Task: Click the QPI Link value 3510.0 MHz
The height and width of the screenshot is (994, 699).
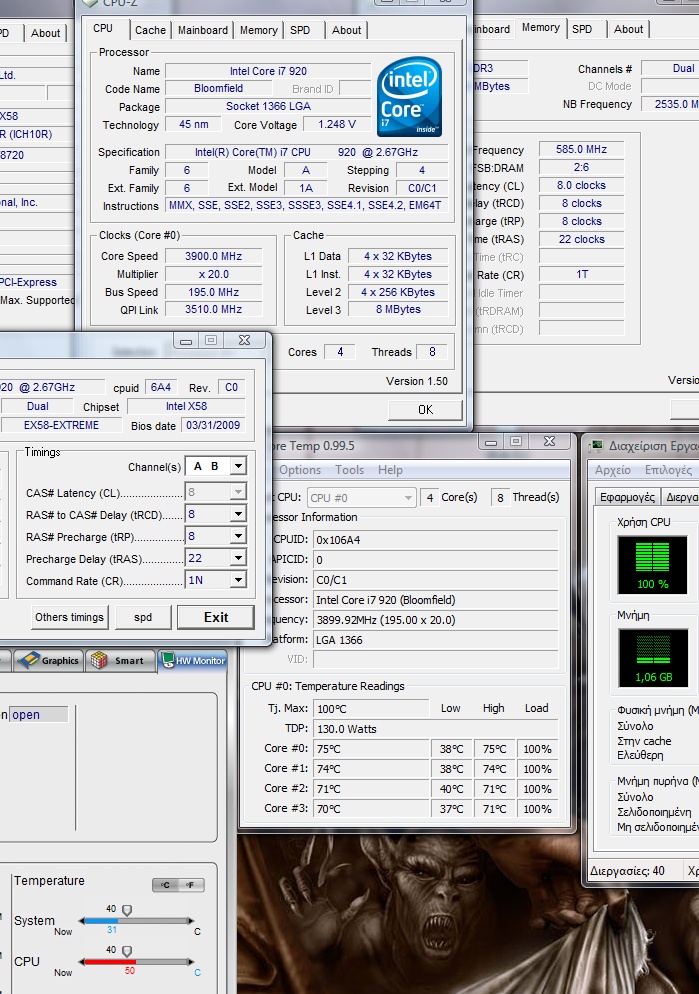Action: [x=214, y=309]
